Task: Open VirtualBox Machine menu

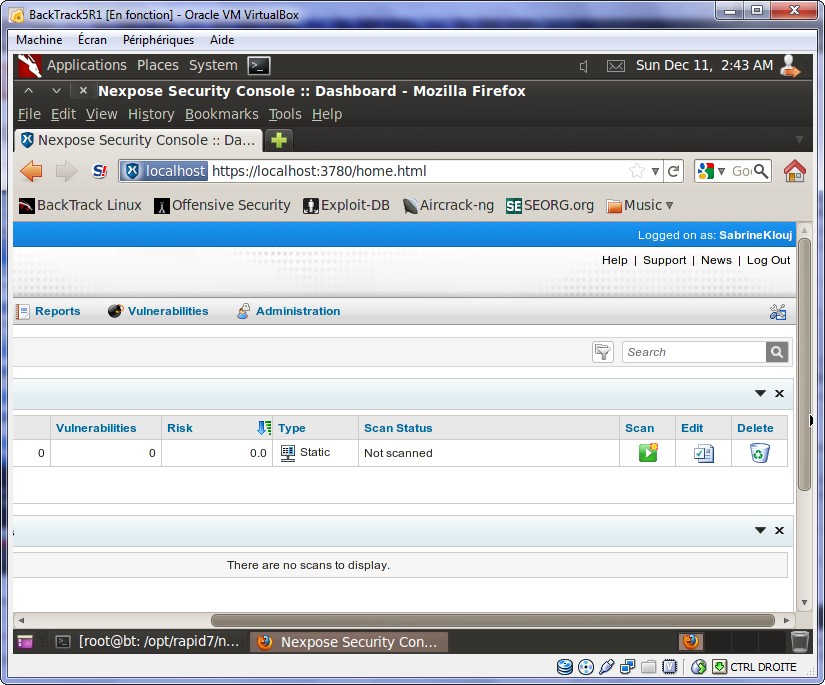Action: [x=39, y=40]
